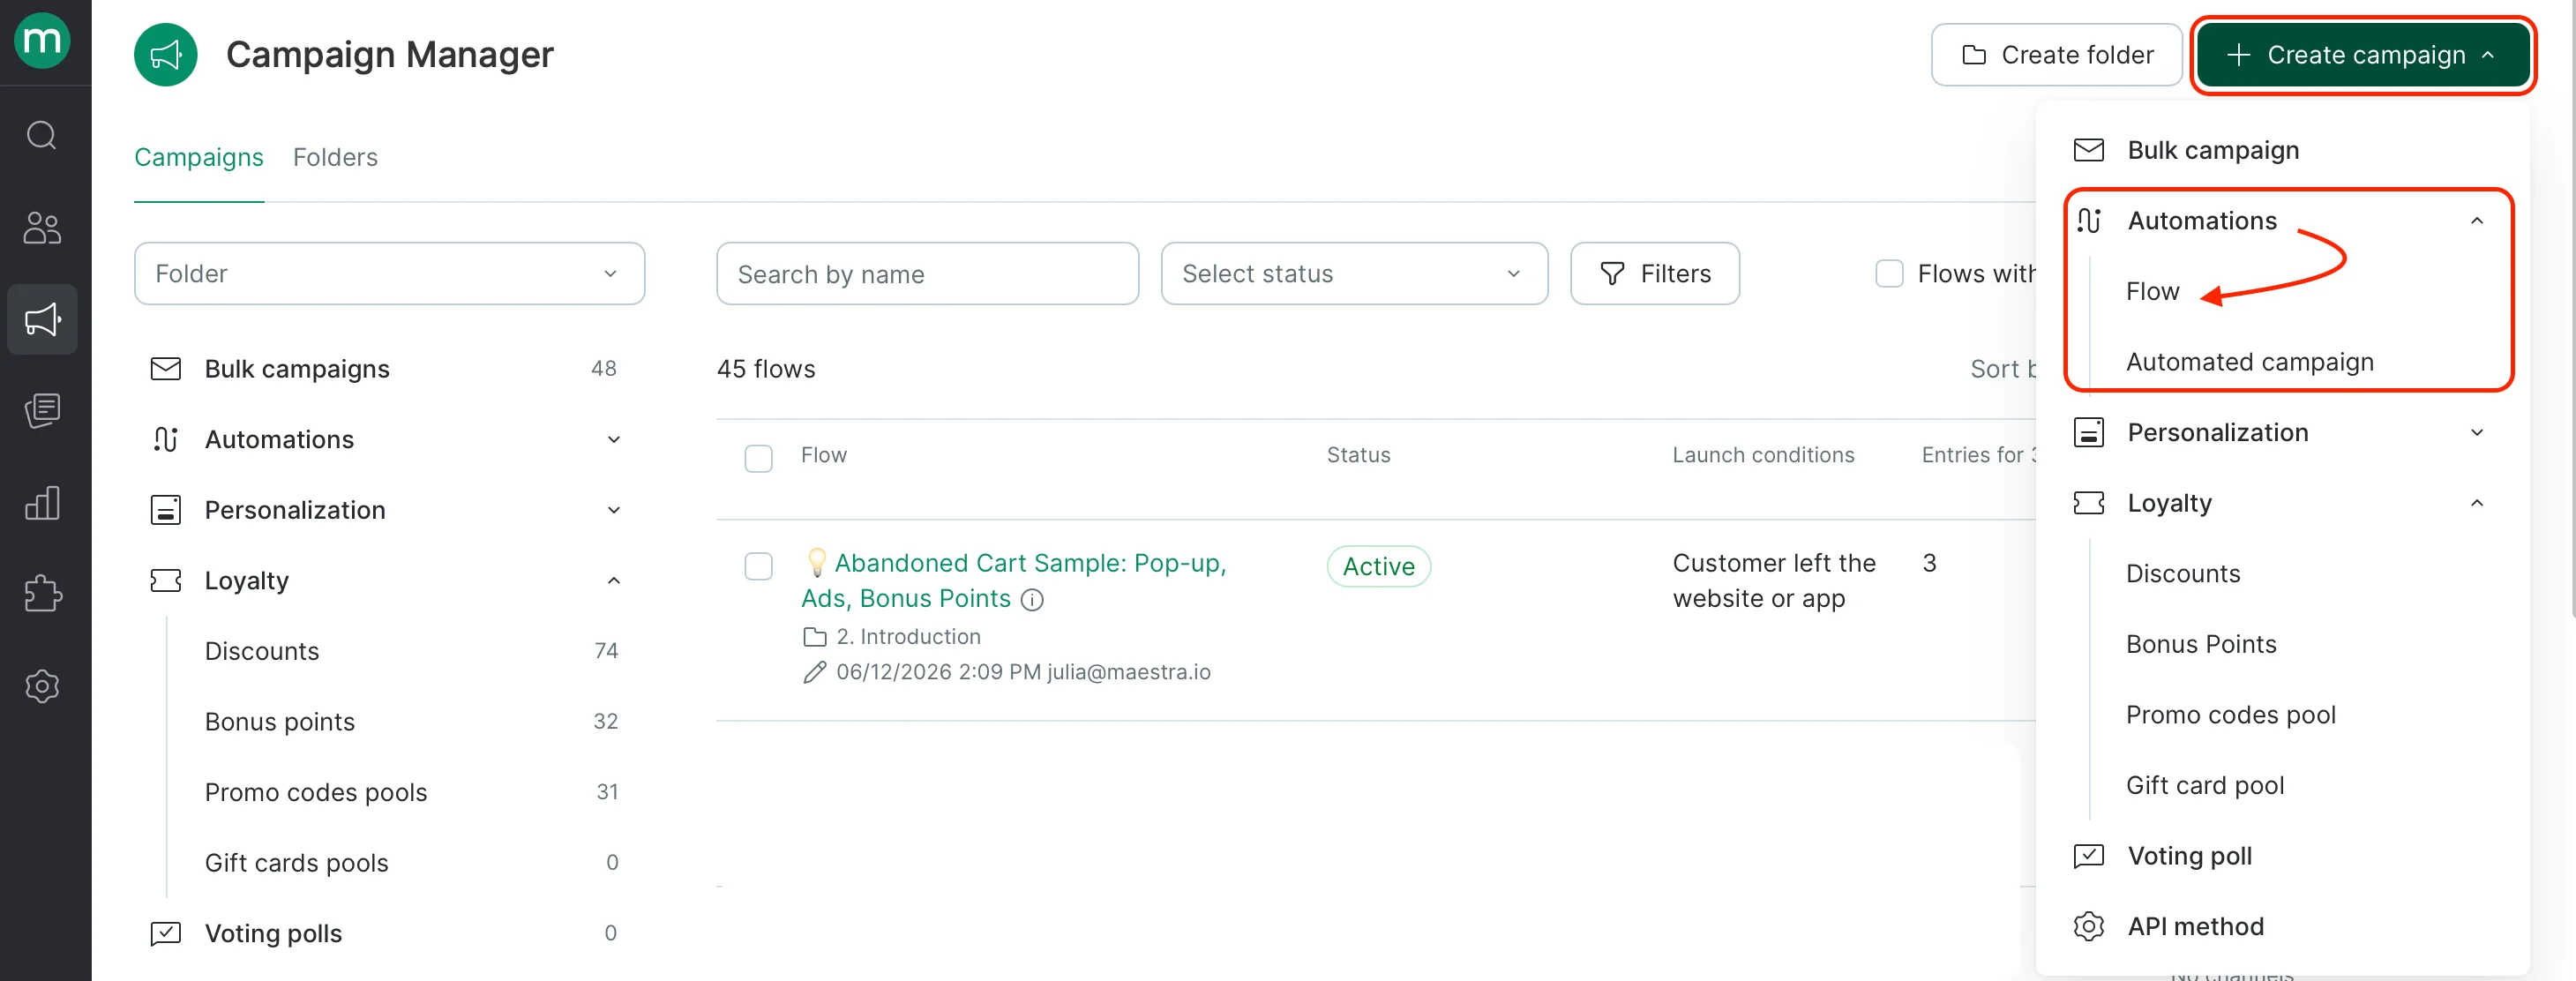Open the integrations puzzle sidebar icon
Image resolution: width=2576 pixels, height=981 pixels.
point(42,594)
